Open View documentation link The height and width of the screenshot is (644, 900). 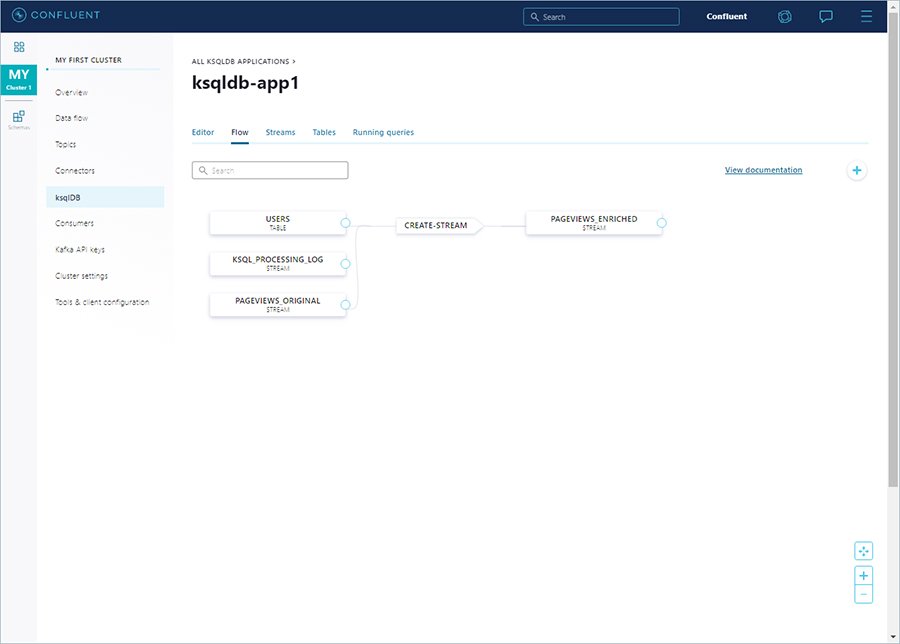(763, 170)
